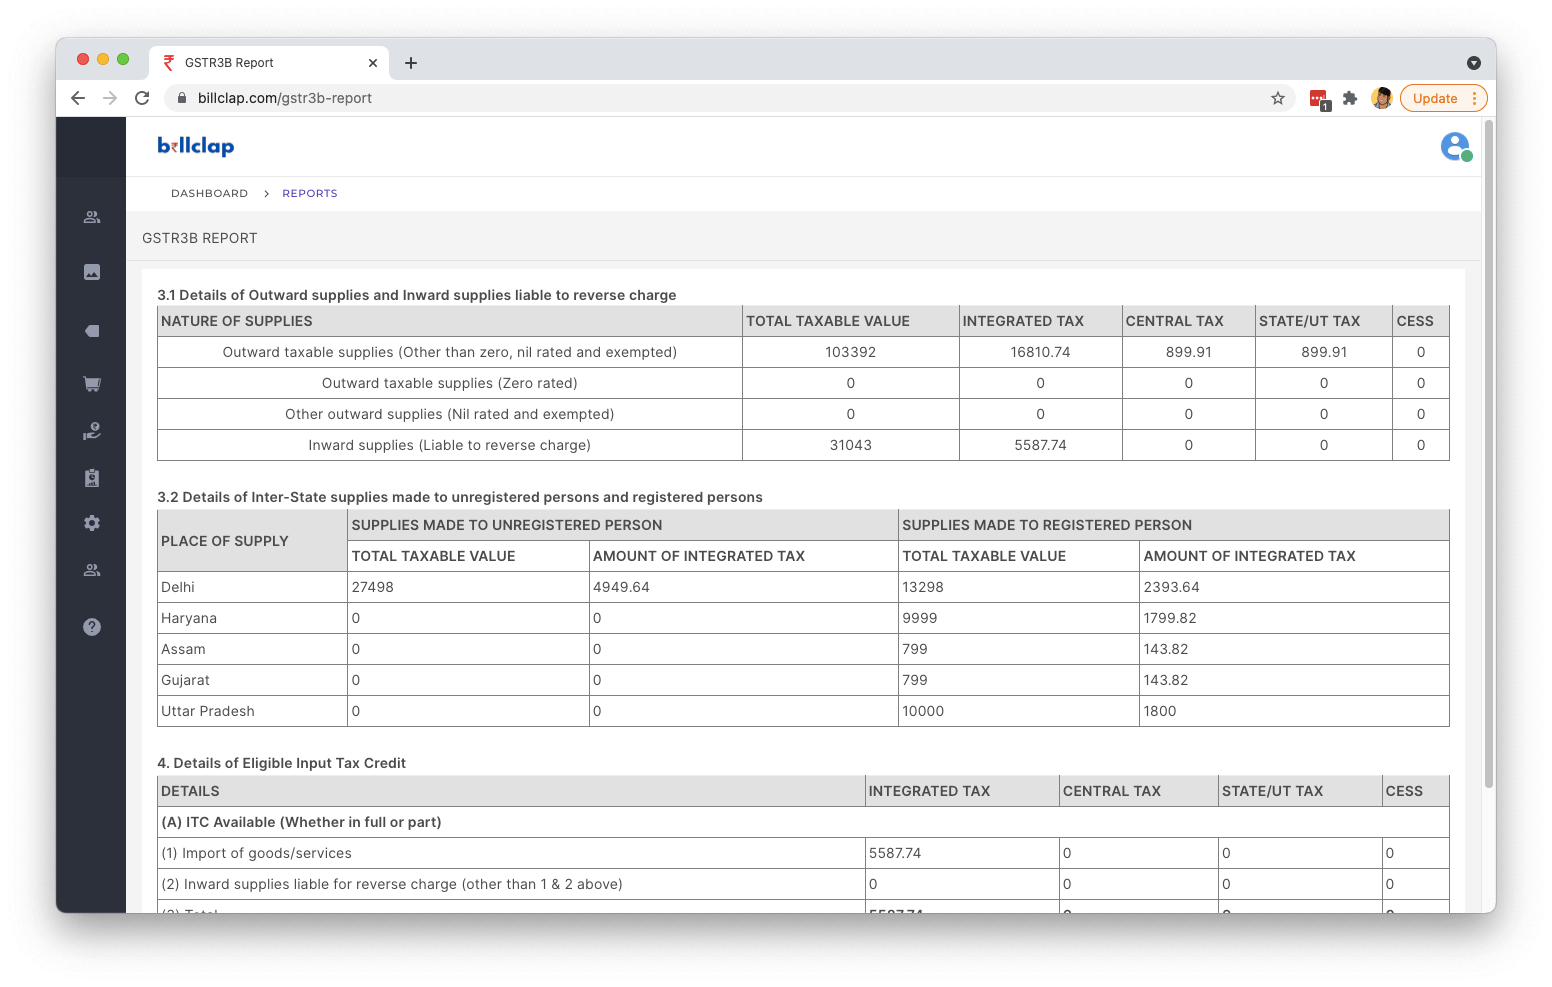The image size is (1552, 987).
Task: Open the settings gear in the sidebar
Action: [92, 523]
